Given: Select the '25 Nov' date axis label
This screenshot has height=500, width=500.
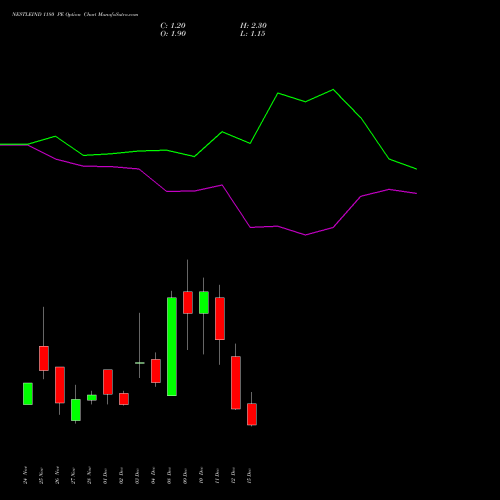Looking at the screenshot, I should click(42, 475).
